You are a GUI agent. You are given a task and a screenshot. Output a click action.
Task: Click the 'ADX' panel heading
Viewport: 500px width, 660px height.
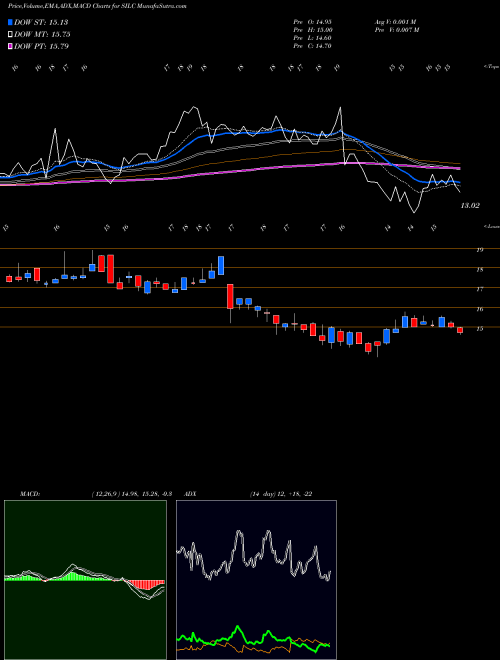click(x=191, y=494)
